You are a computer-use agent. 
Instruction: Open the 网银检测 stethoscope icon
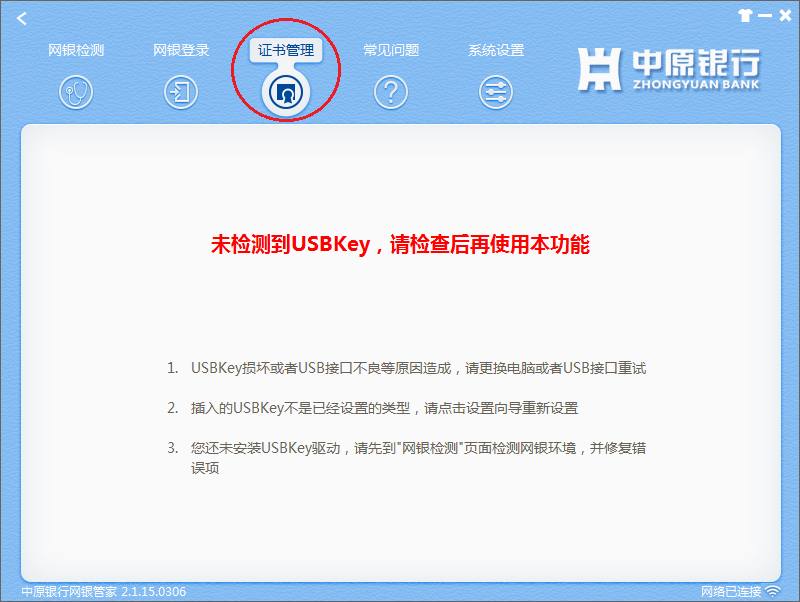pos(76,92)
